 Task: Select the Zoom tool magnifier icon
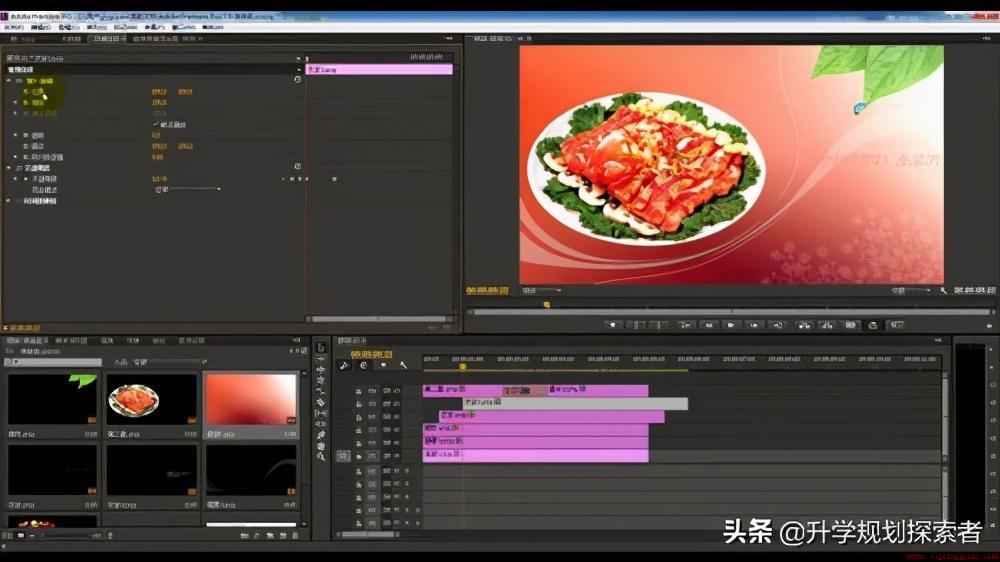321,457
